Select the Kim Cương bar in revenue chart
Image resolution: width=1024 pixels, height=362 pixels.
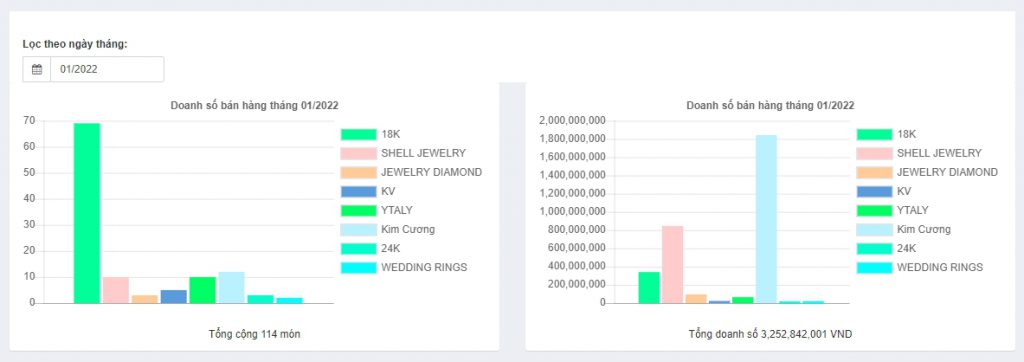[766, 219]
